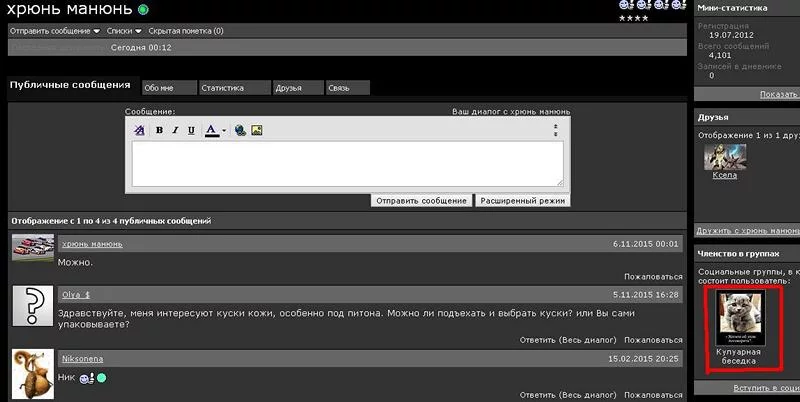Apply the font color A icon
800x402 pixels.
pos(211,130)
